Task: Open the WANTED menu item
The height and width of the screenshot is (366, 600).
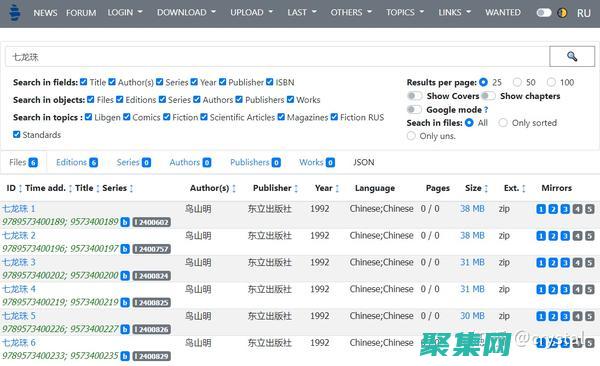Action: point(503,13)
